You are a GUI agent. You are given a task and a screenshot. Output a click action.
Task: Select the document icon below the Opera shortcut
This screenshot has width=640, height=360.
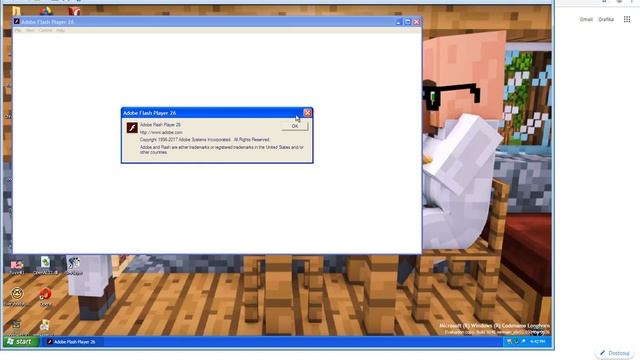point(44,326)
